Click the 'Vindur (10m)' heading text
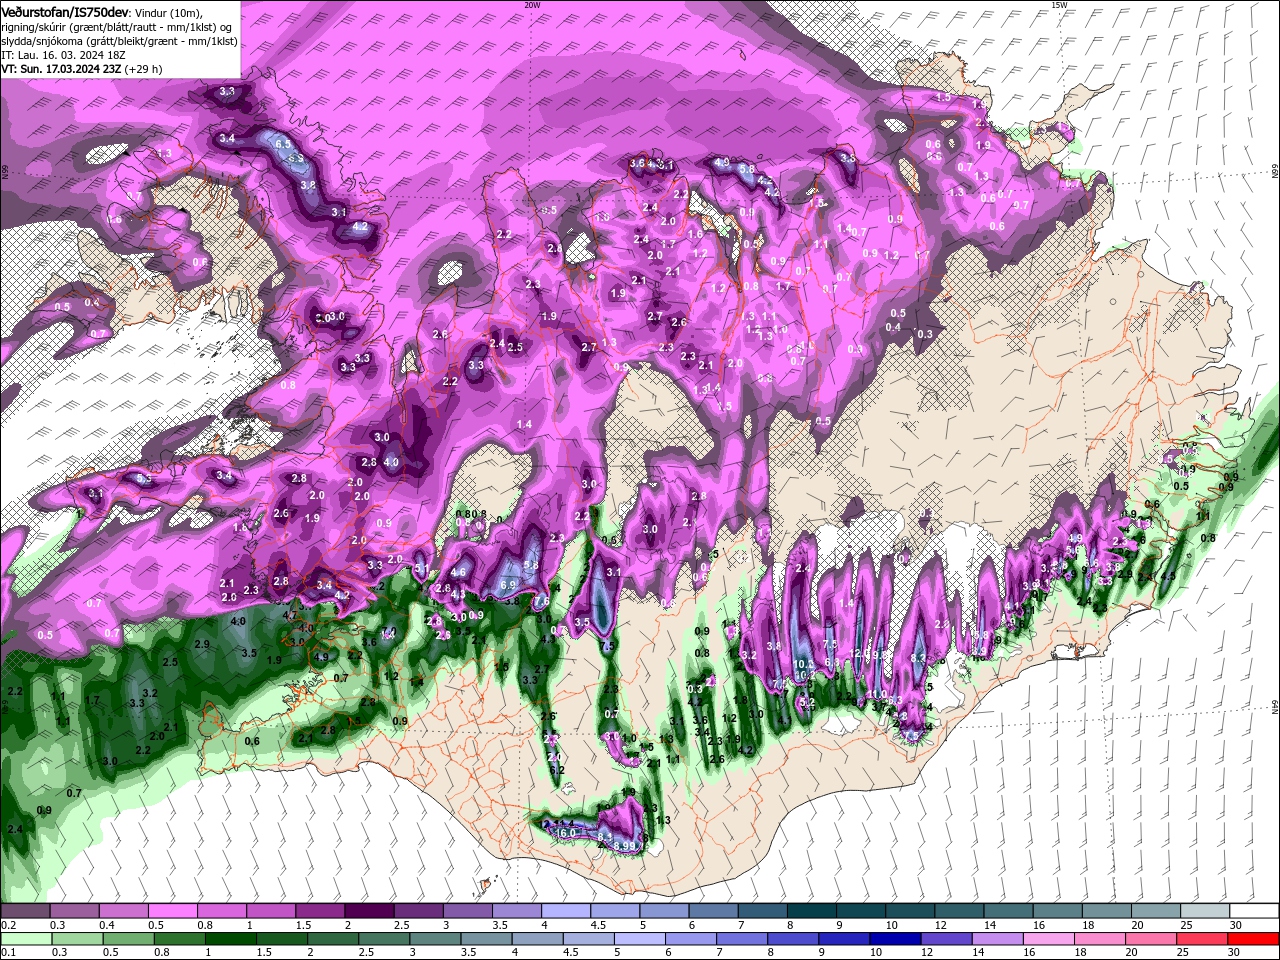The width and height of the screenshot is (1280, 960). 168,12
